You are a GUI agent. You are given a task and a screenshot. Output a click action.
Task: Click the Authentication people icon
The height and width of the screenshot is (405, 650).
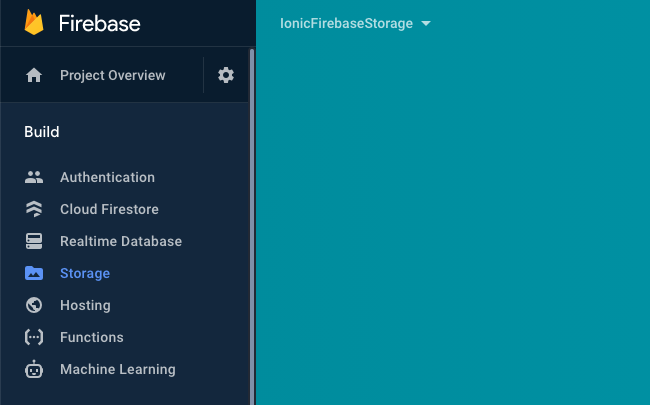pos(34,178)
